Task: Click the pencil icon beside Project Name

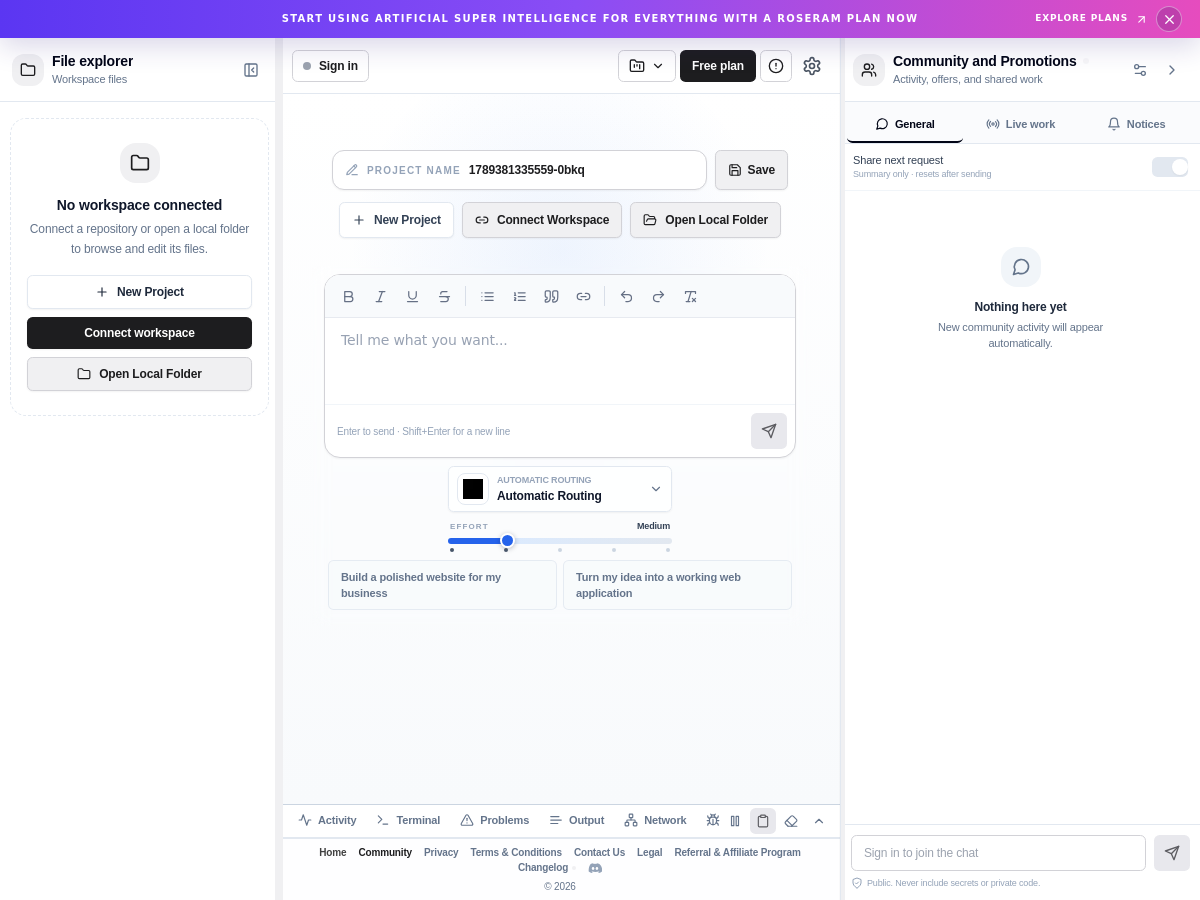Action: pos(352,170)
